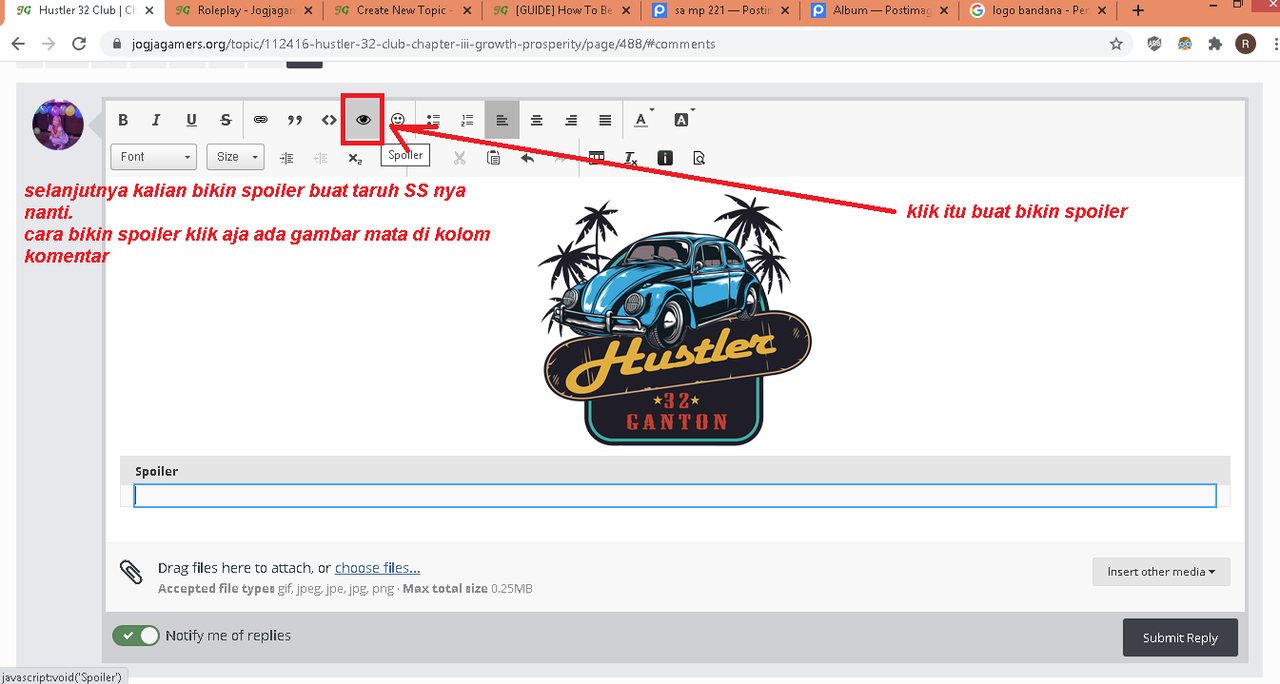Screen dimensions: 1280x684
Task: Toggle the Notify me of replies switch
Action: (136, 635)
